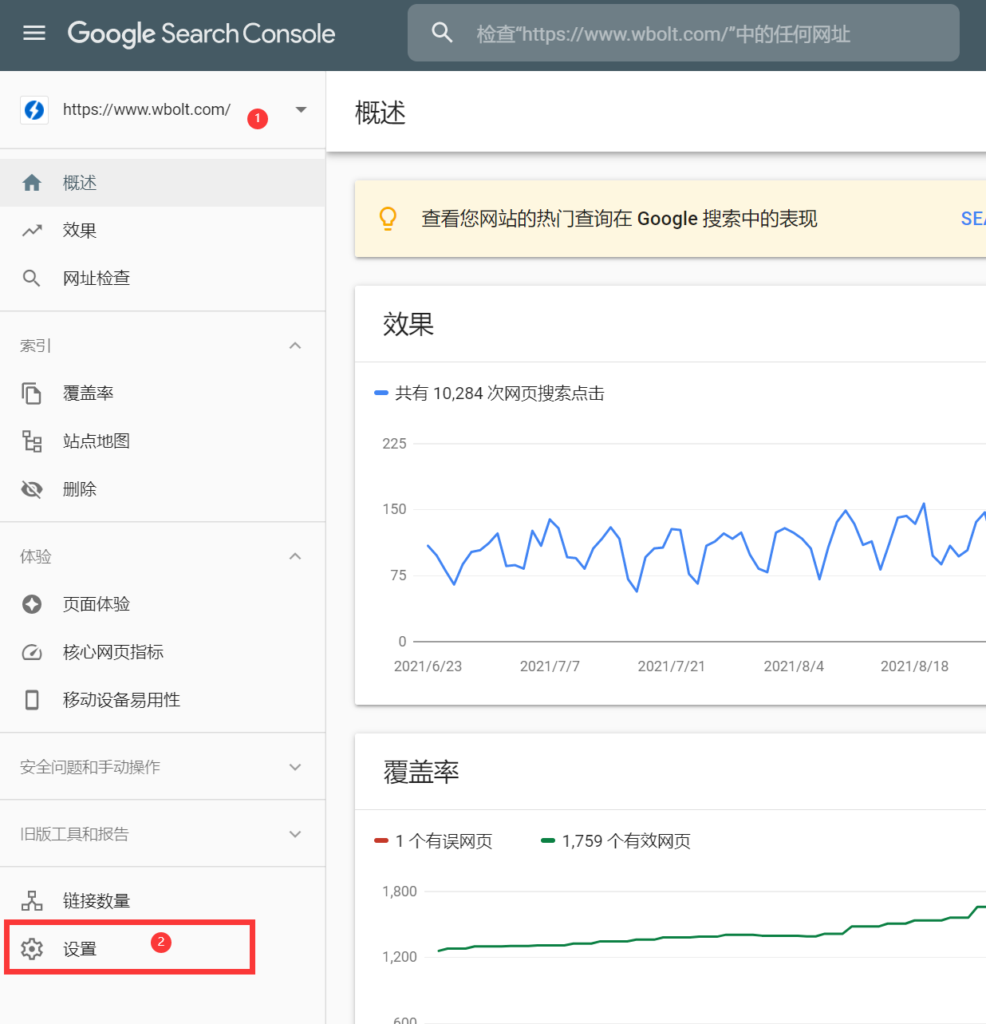Screen dimensions: 986x1024
Task: Click the 站点地图 sitemap icon
Action: coord(32,441)
